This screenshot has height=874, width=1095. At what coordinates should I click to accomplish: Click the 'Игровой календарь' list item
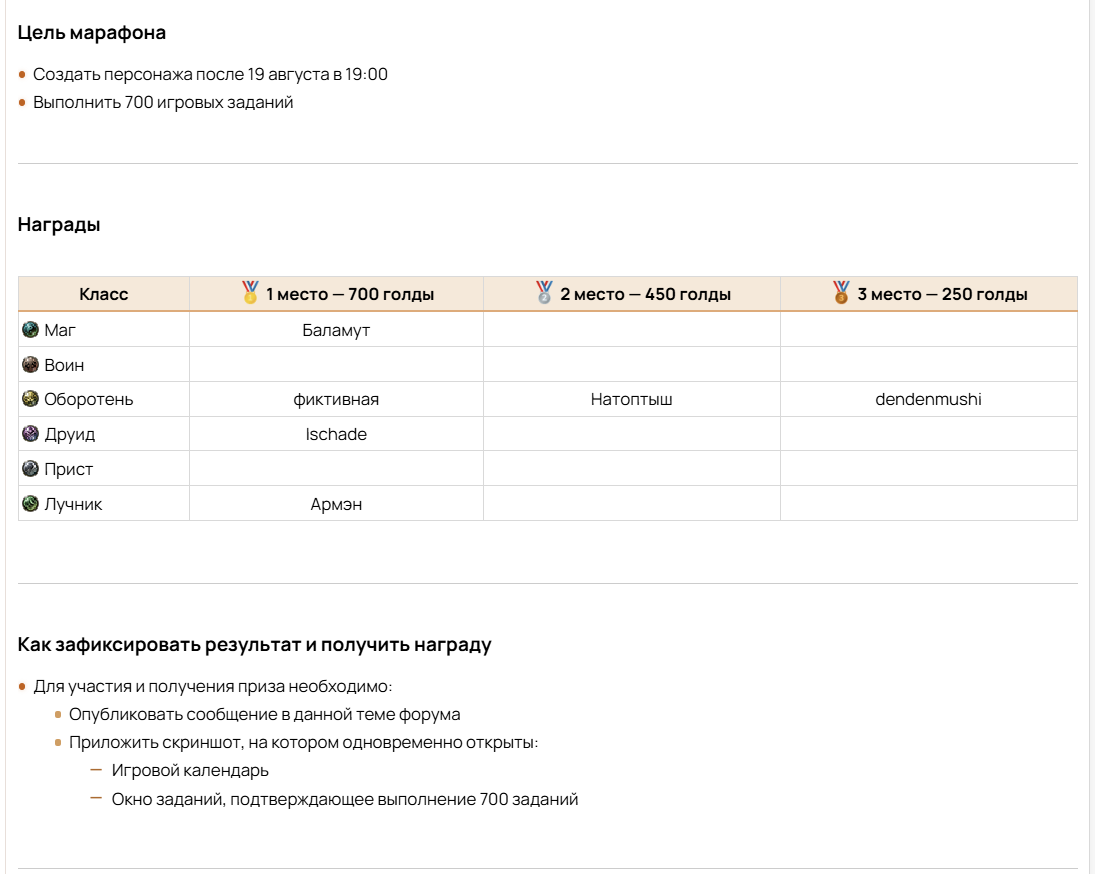tap(190, 771)
